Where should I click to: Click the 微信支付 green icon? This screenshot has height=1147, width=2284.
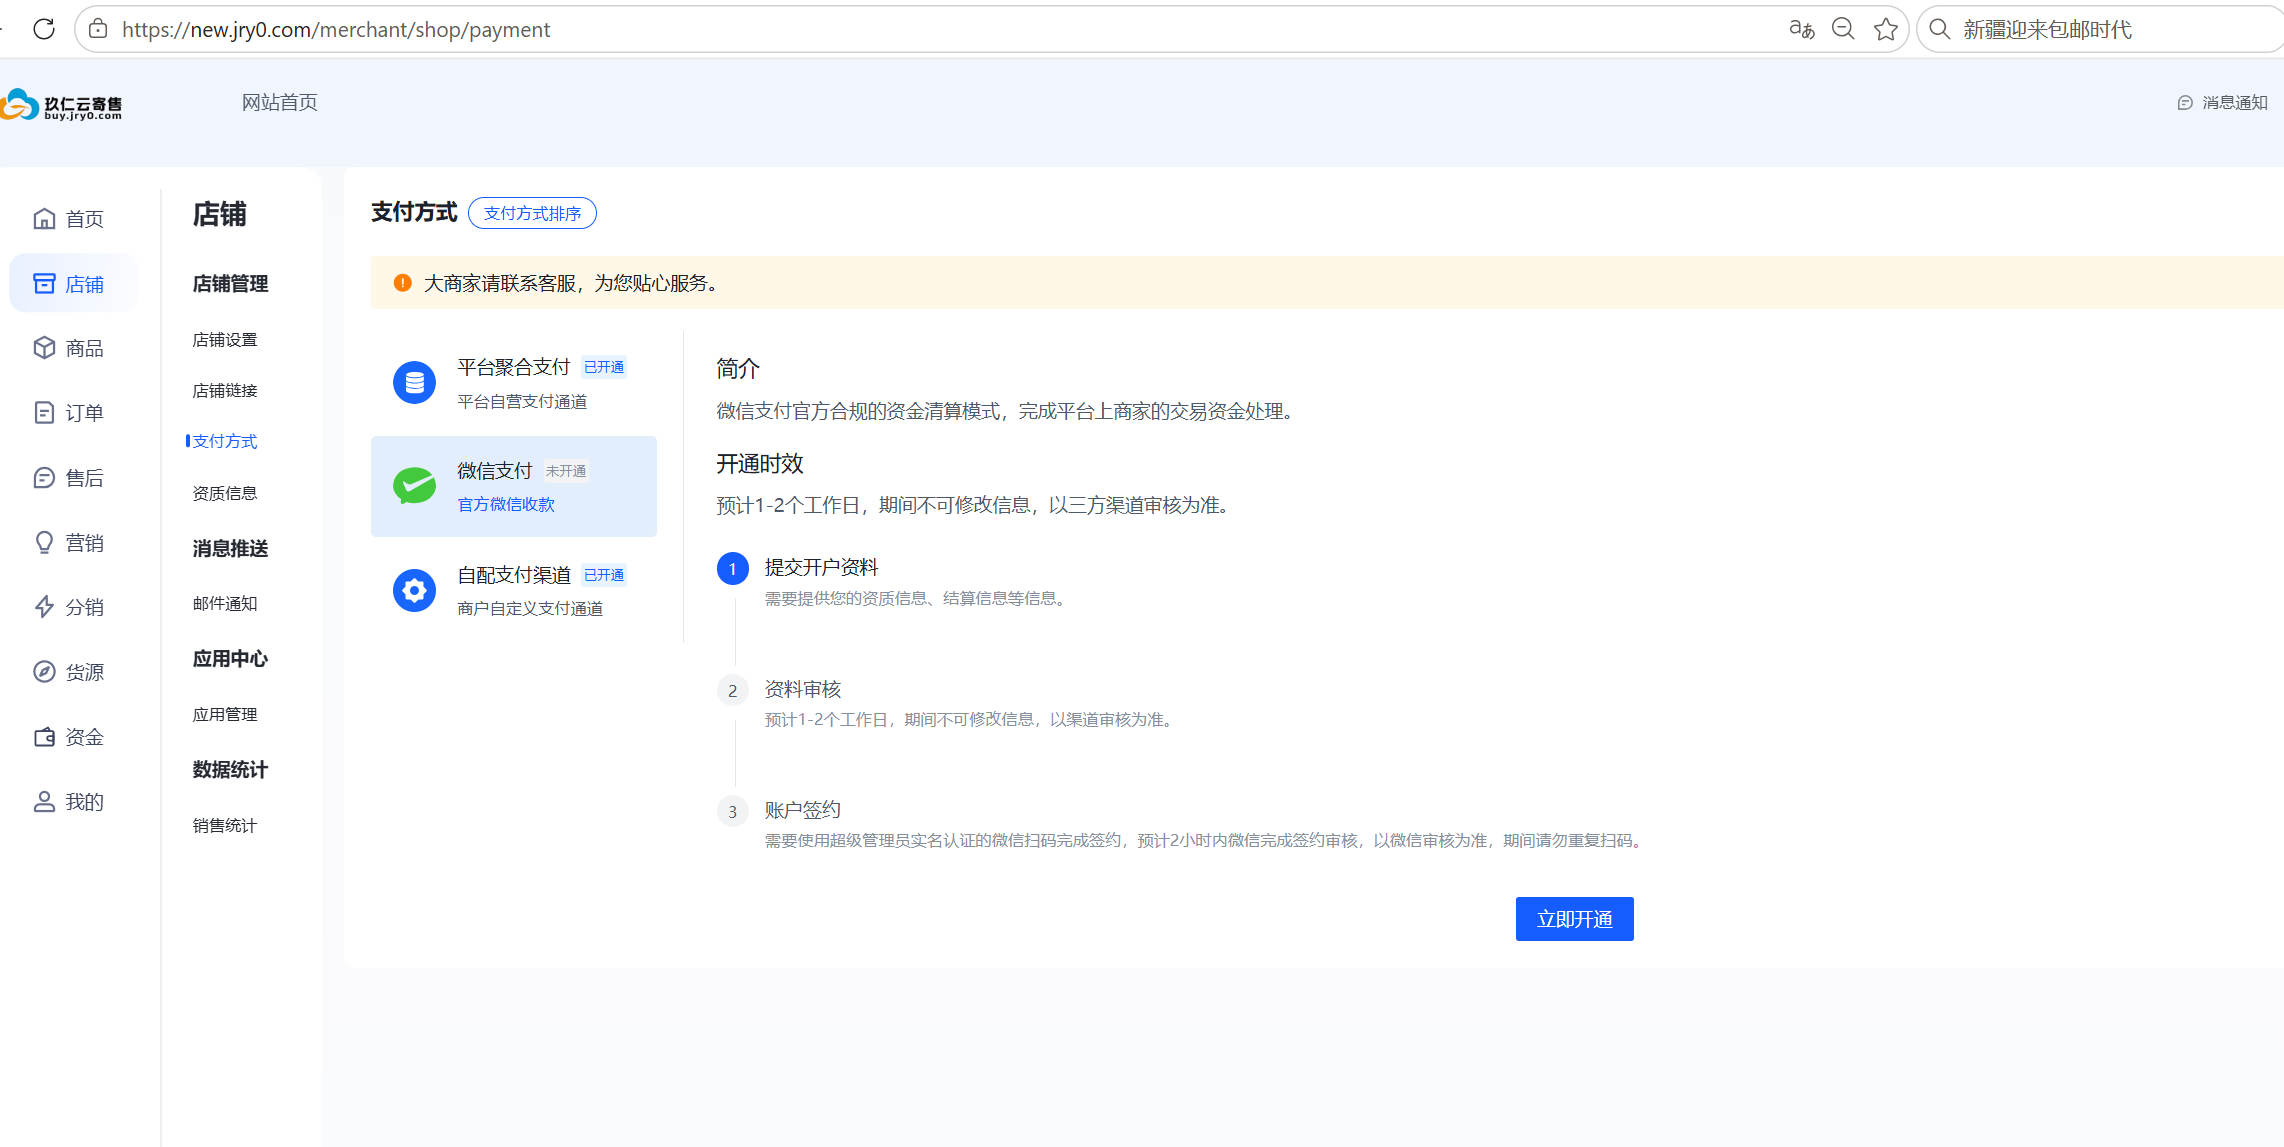click(x=414, y=486)
